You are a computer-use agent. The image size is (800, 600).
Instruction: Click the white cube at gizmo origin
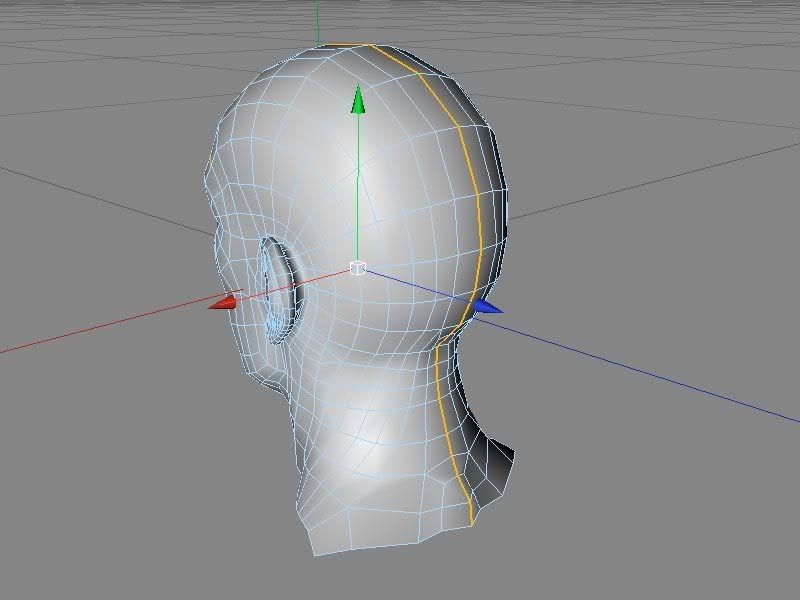(357, 268)
